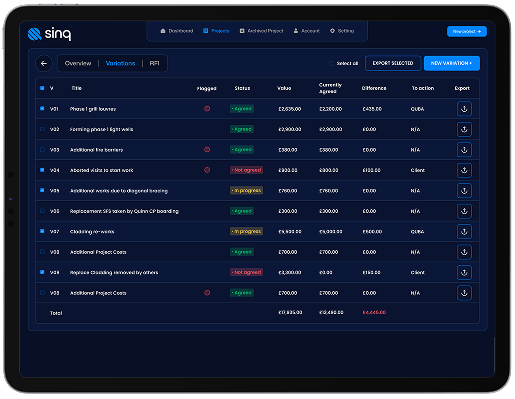
Task: Uncheck the V04 Aborted visits checkbox
Action: tap(42, 170)
